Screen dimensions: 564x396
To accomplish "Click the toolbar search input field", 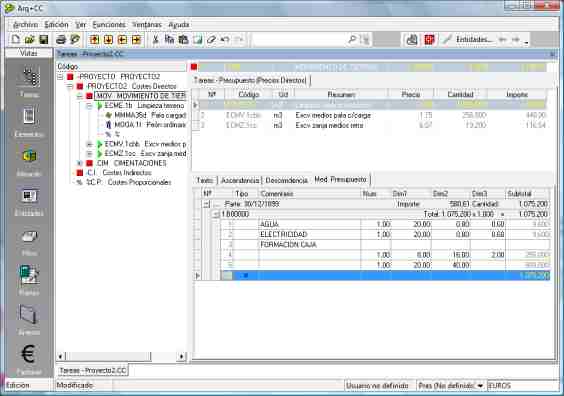I will point(301,40).
